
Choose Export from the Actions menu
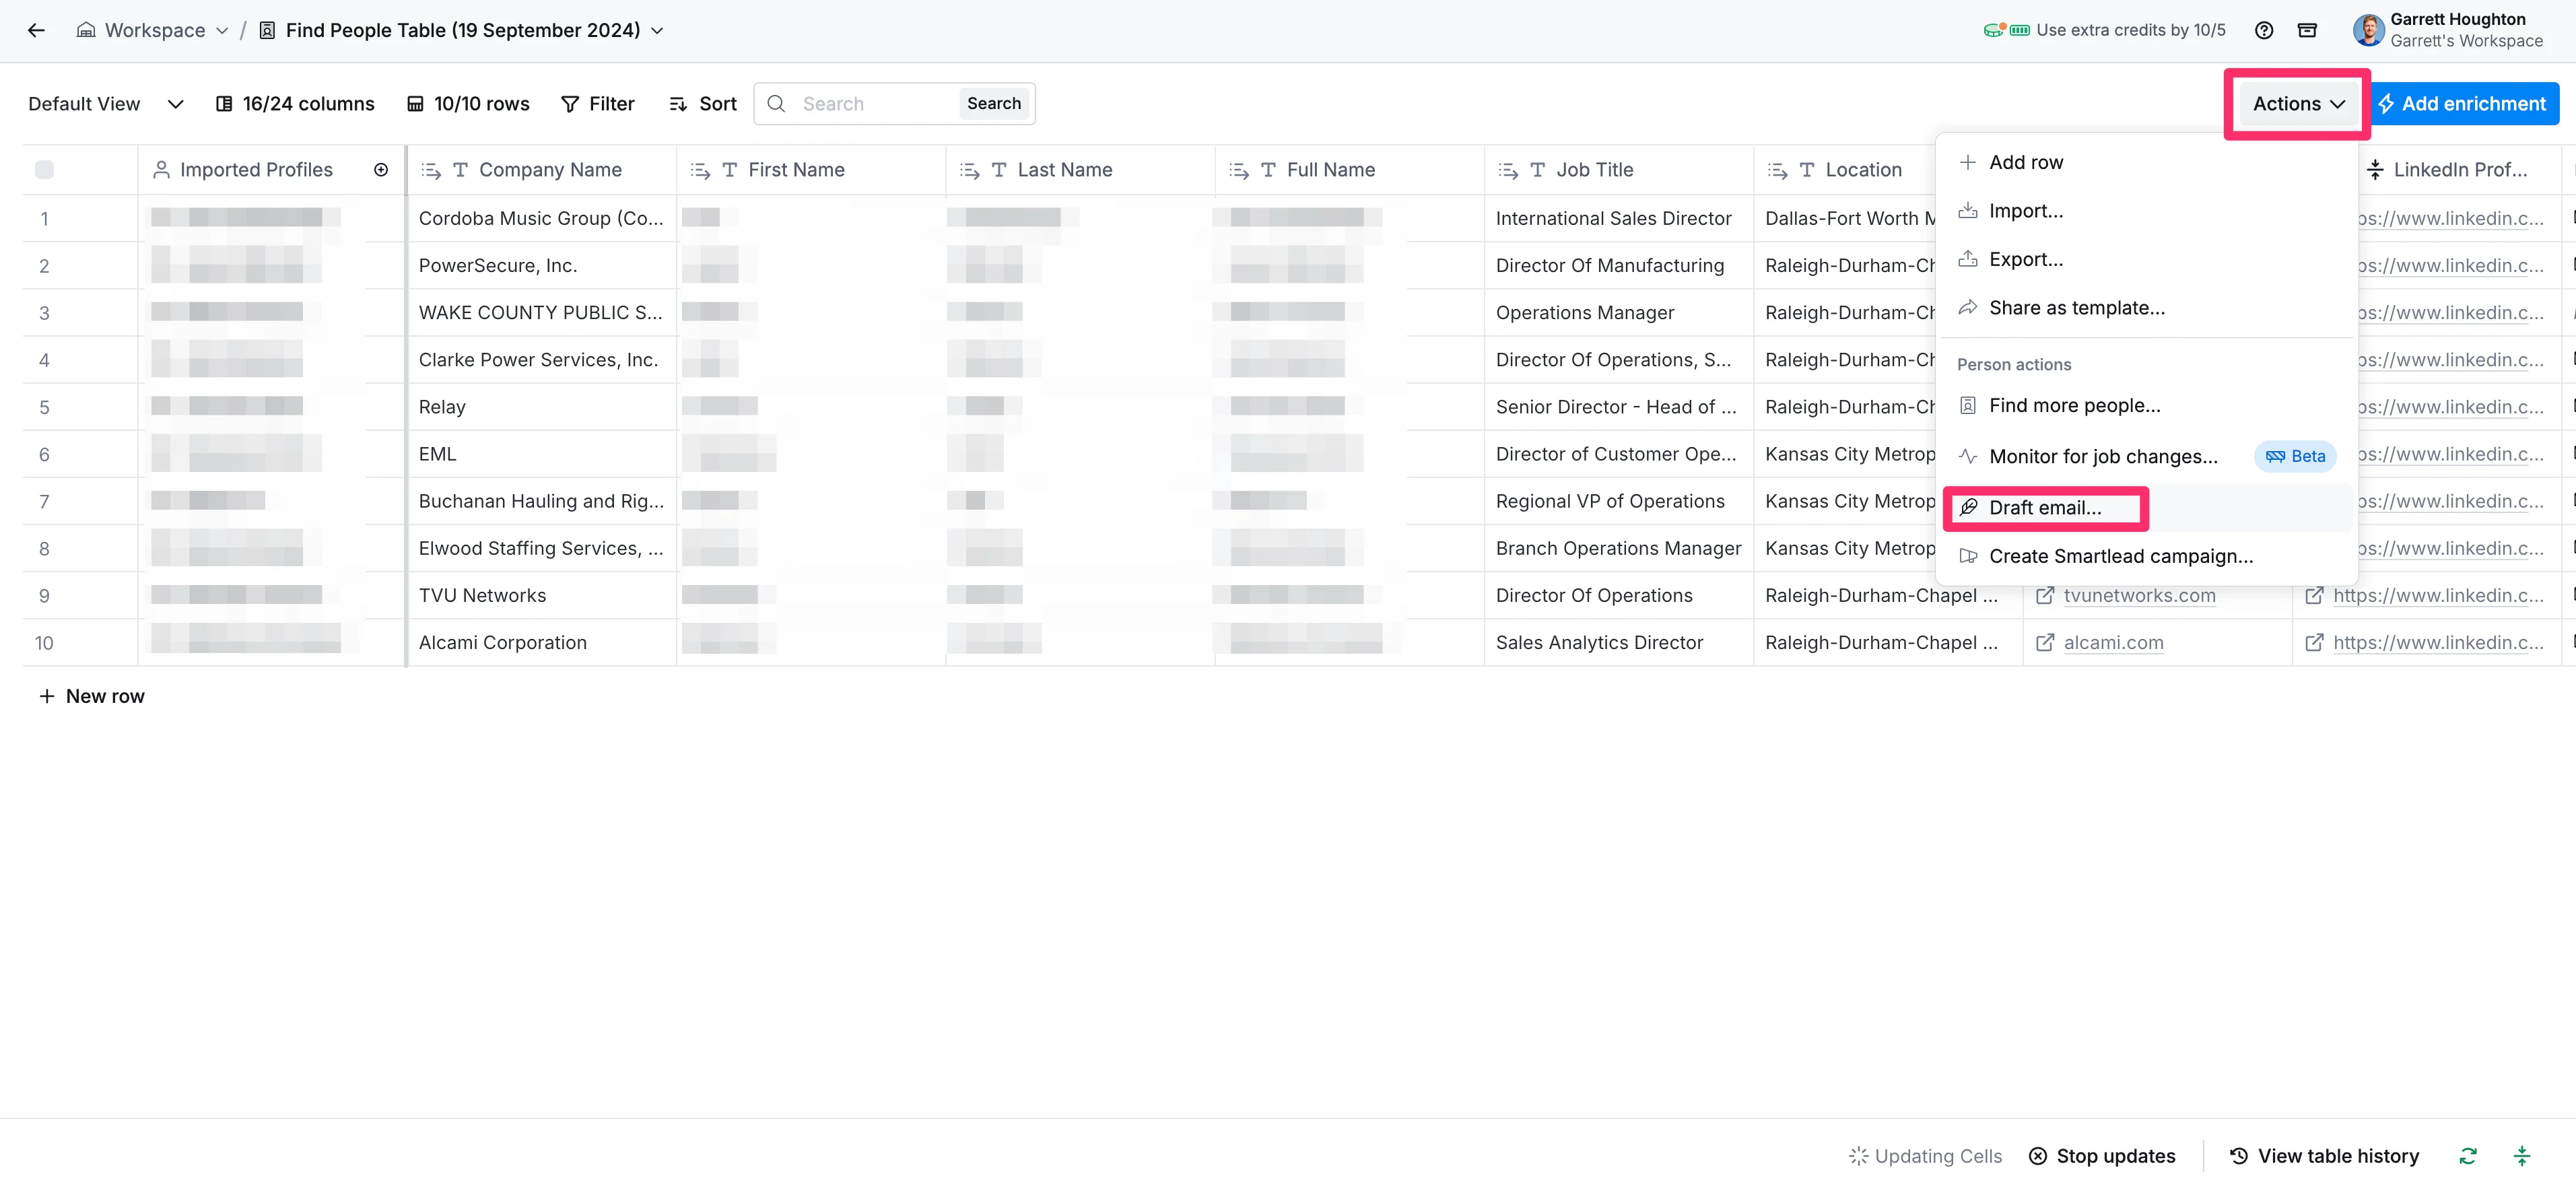pos(2026,259)
